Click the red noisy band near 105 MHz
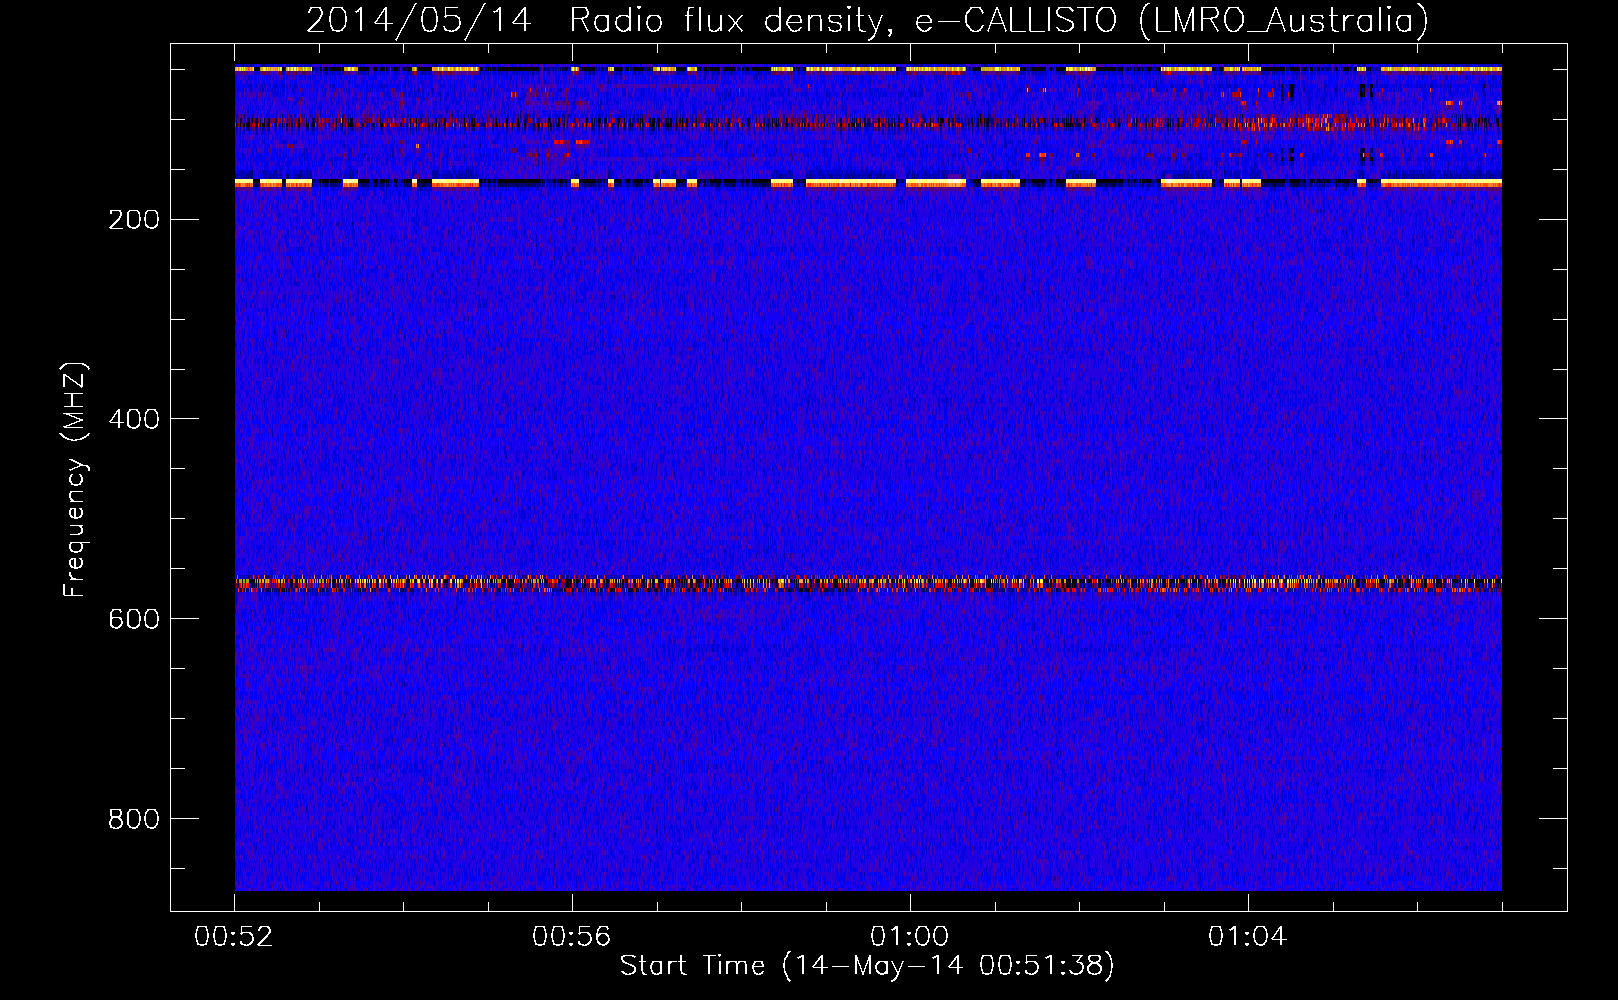 (868, 124)
